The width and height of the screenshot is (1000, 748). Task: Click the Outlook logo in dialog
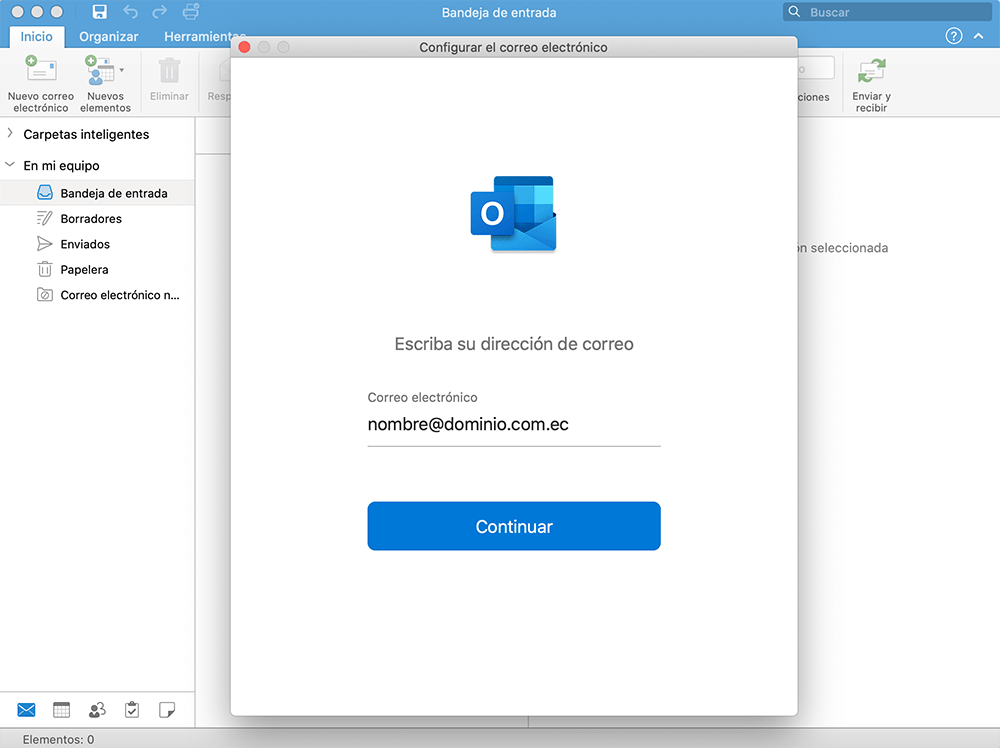pos(514,214)
